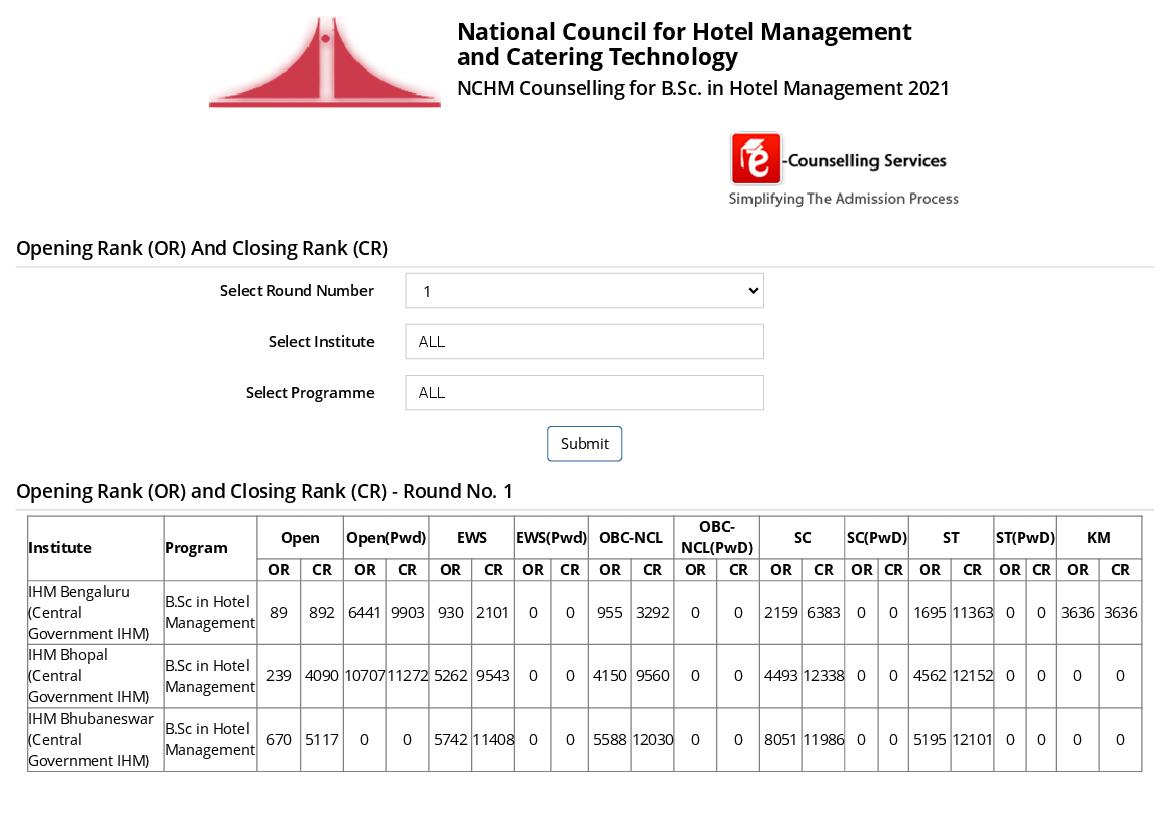The image size is (1169, 826).
Task: Click Bhopal Open opening rank 239
Action: click(279, 676)
